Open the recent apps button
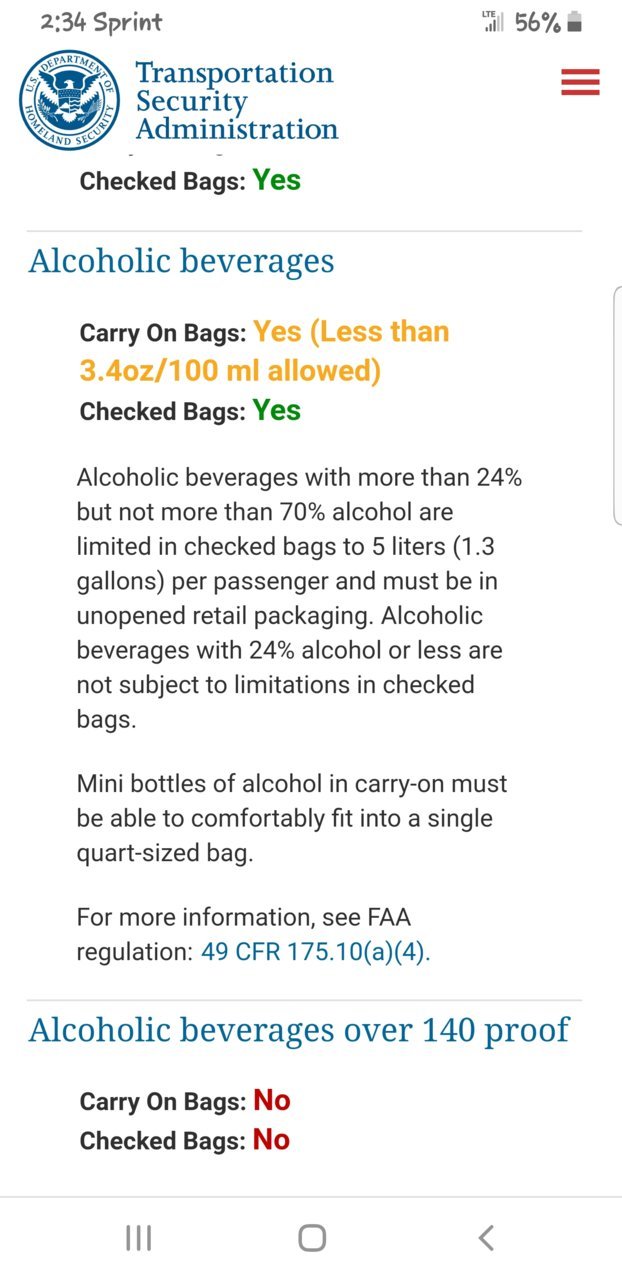 138,1238
